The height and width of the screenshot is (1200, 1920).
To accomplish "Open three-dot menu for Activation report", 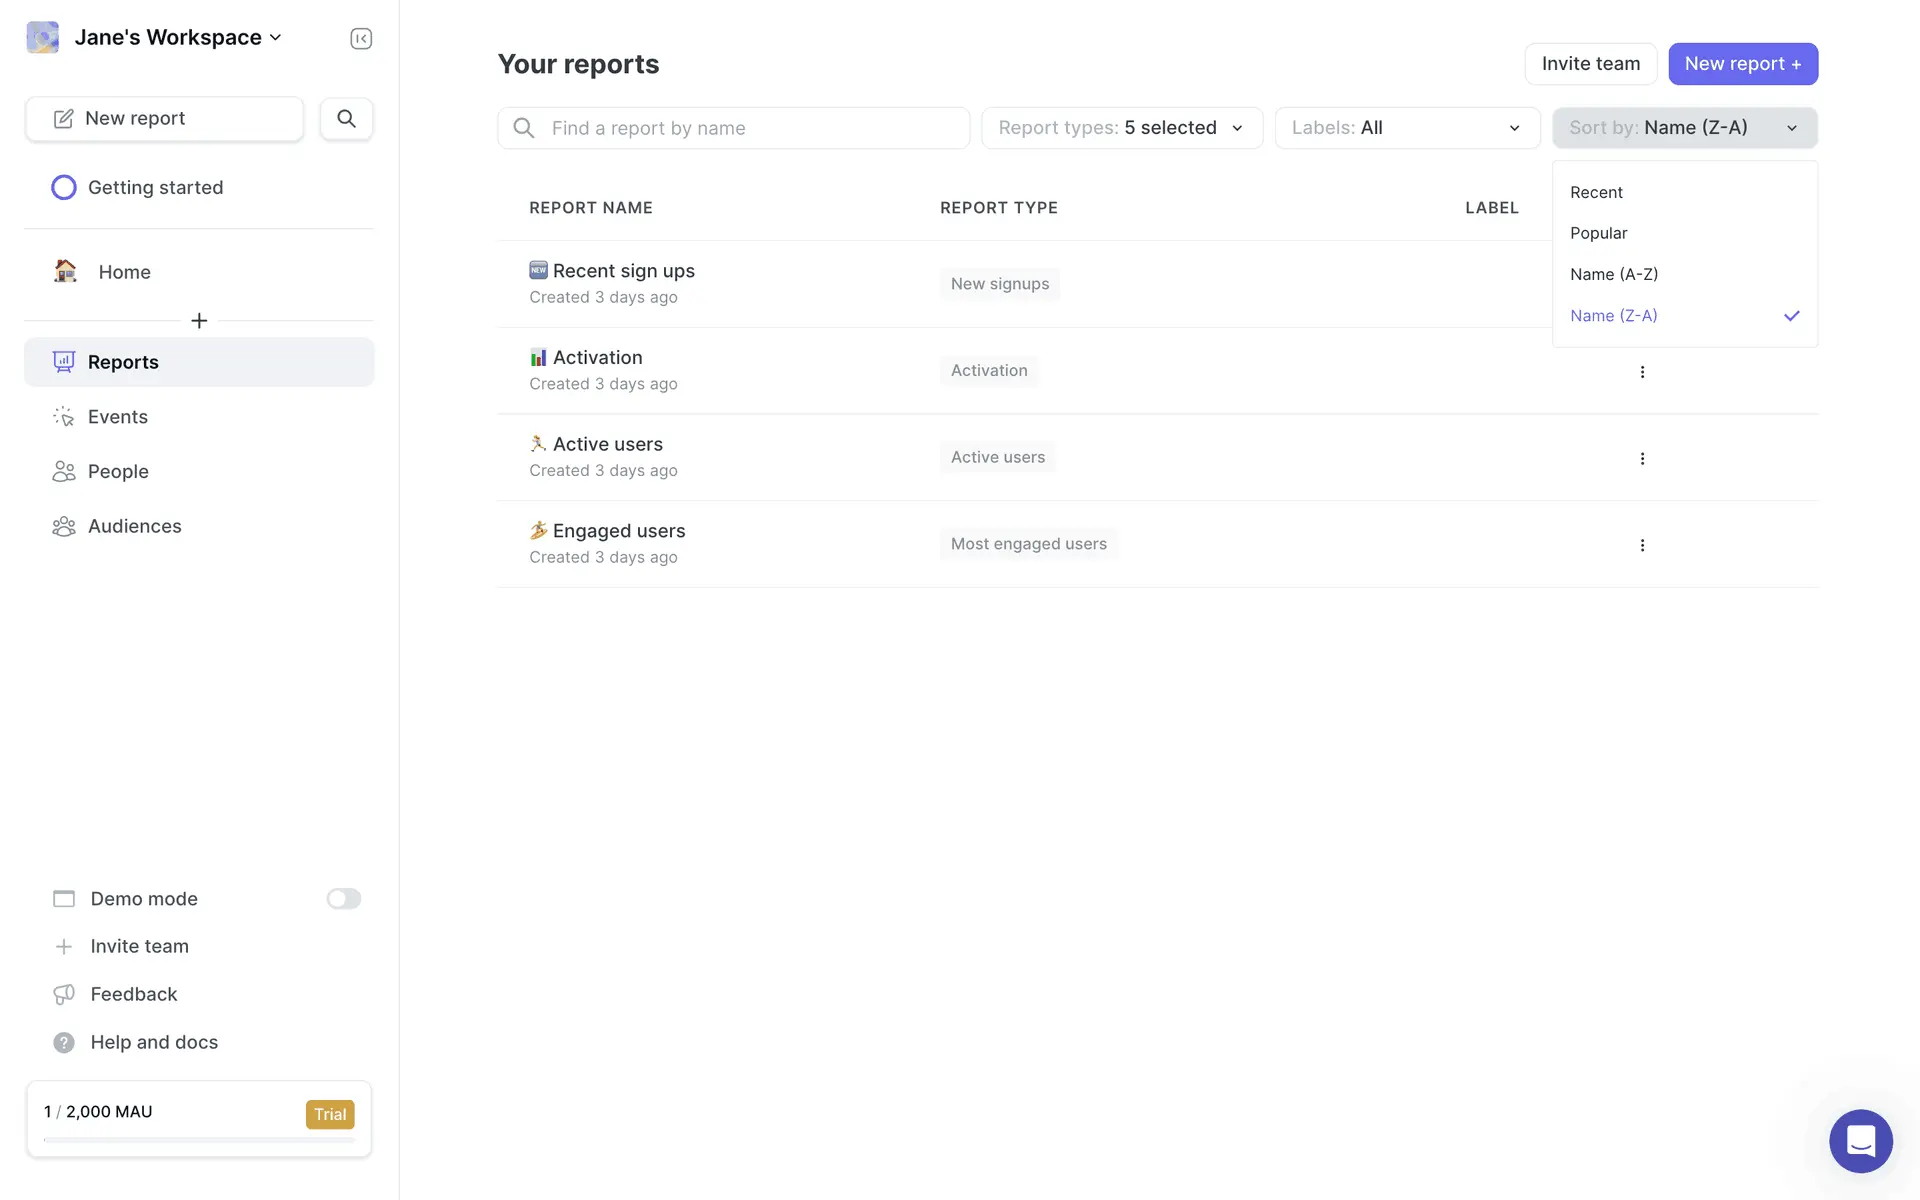I will [1642, 372].
